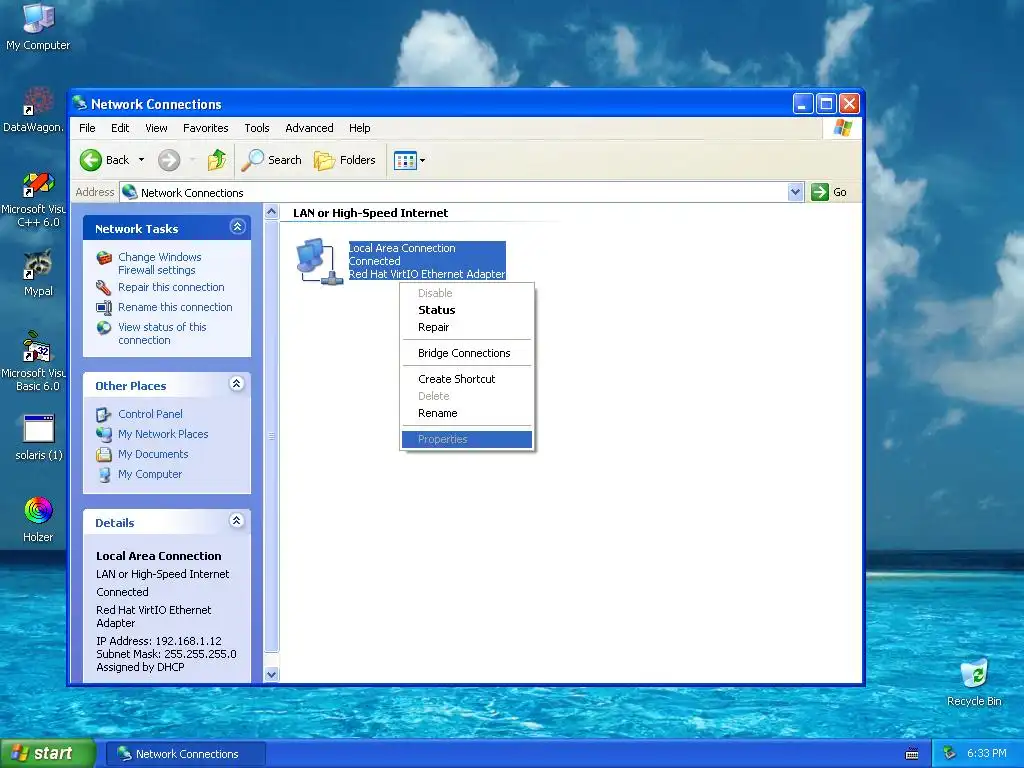Click the sidebar scroll down arrow
Screen dimensions: 1024x768
click(272, 675)
